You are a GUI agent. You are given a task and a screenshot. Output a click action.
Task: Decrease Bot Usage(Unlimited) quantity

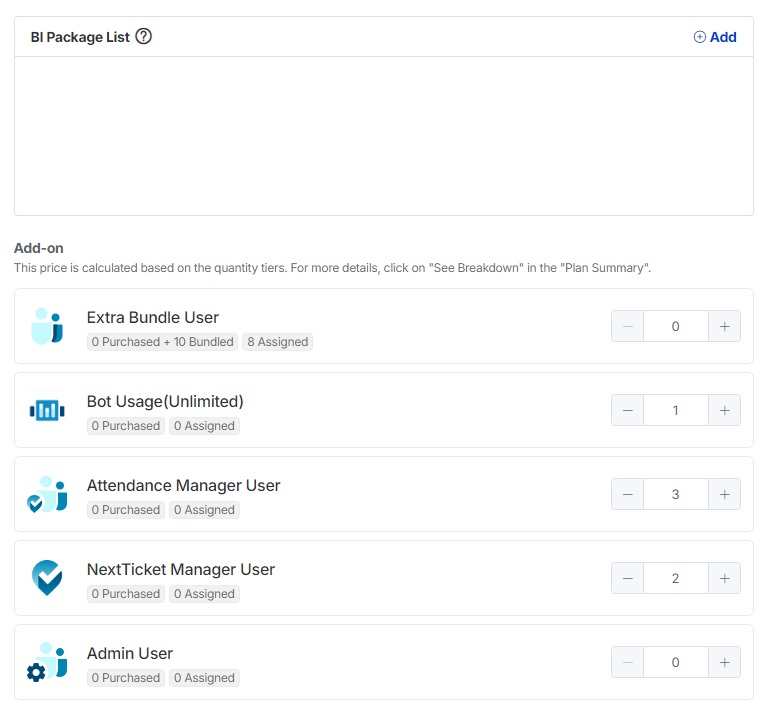point(627,410)
